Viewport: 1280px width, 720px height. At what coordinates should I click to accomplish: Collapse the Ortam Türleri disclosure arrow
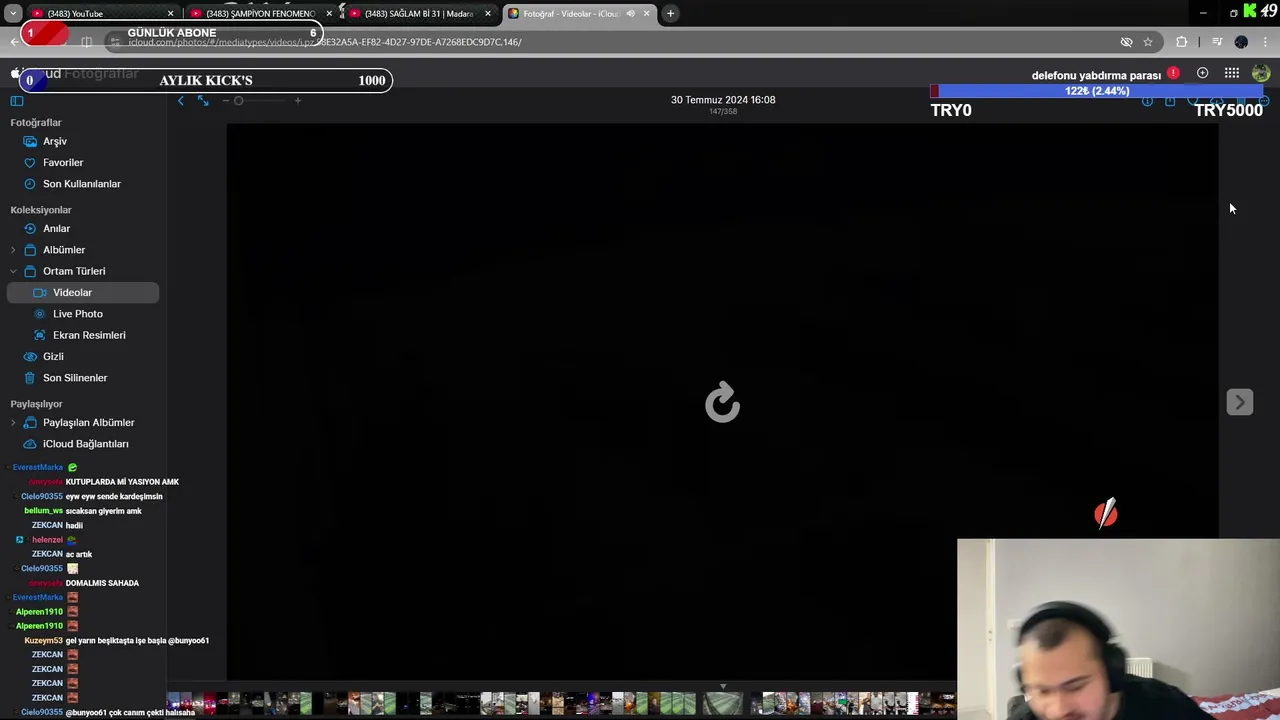click(13, 271)
